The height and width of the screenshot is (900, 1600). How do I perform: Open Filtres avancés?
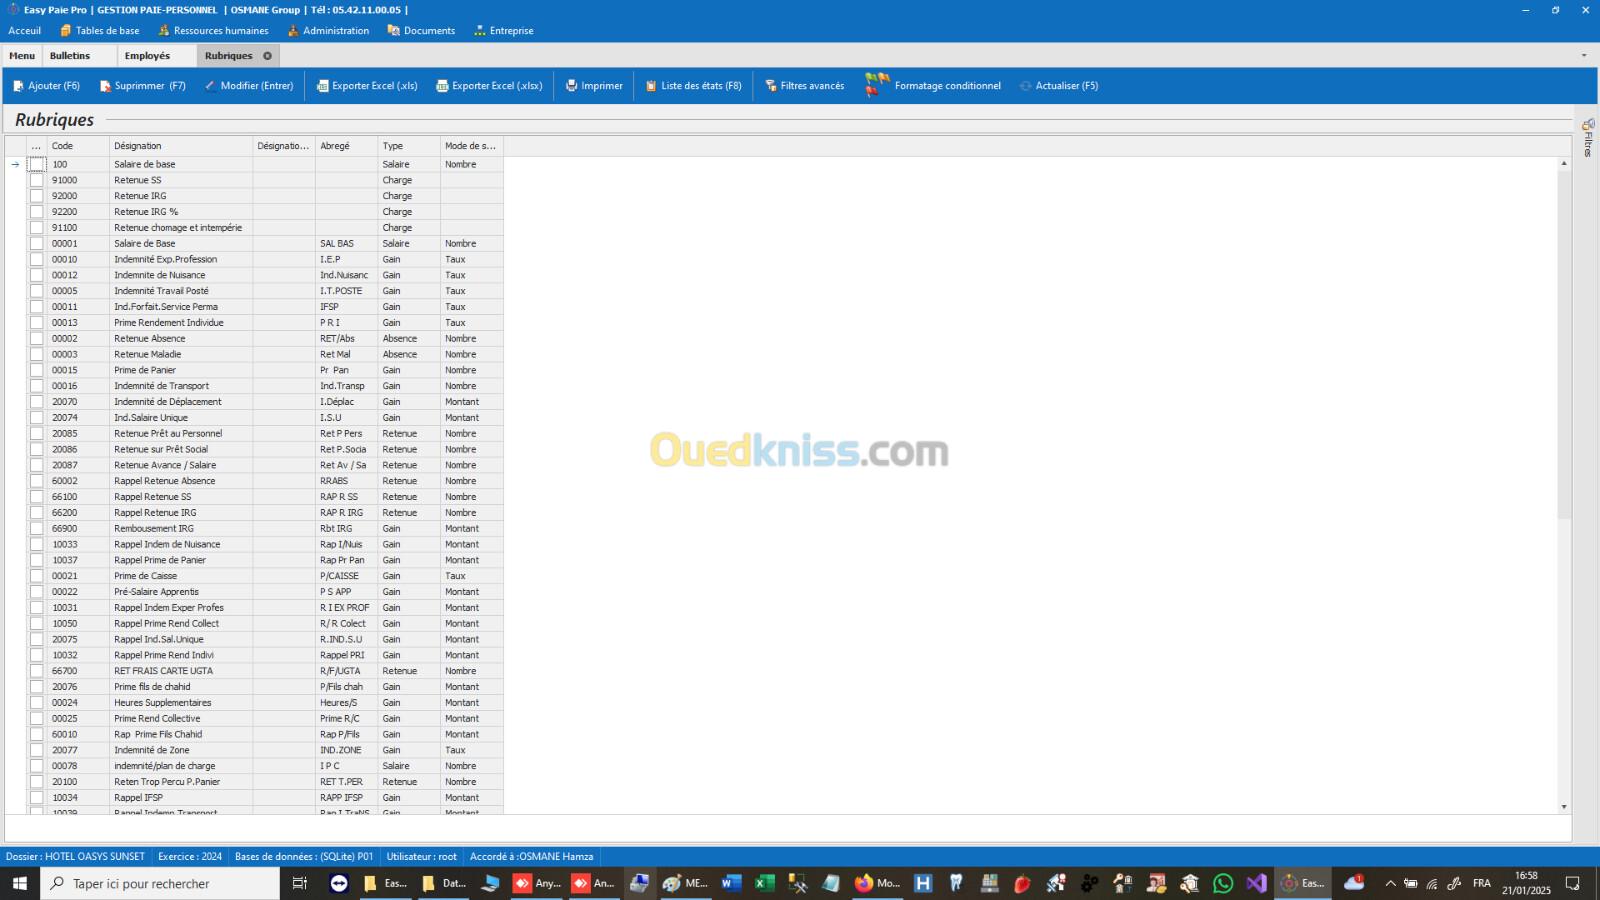pyautogui.click(x=805, y=86)
